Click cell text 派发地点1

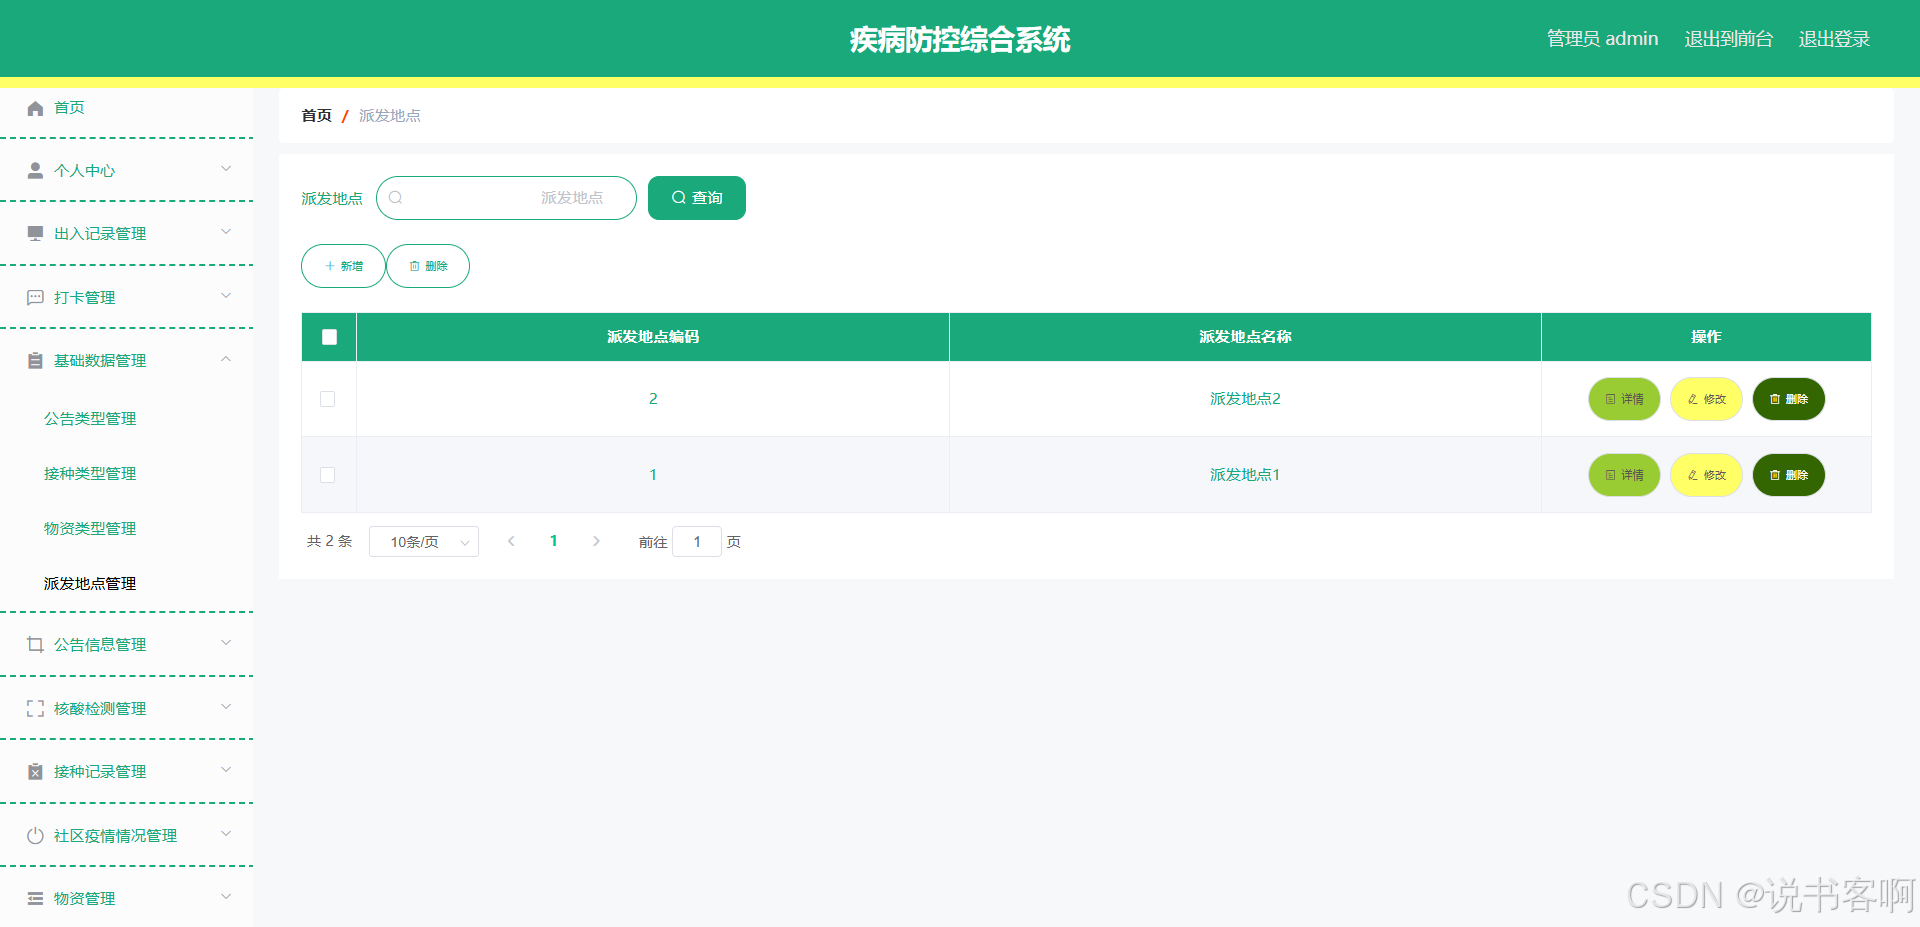click(1245, 475)
